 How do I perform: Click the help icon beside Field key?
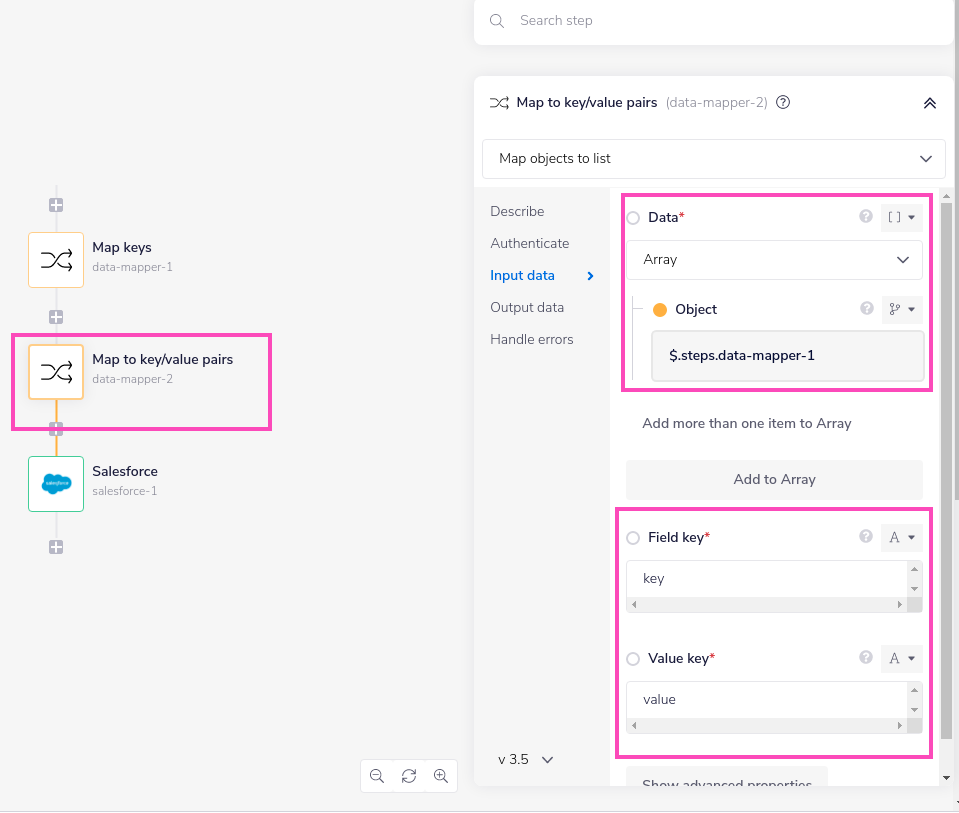point(866,537)
